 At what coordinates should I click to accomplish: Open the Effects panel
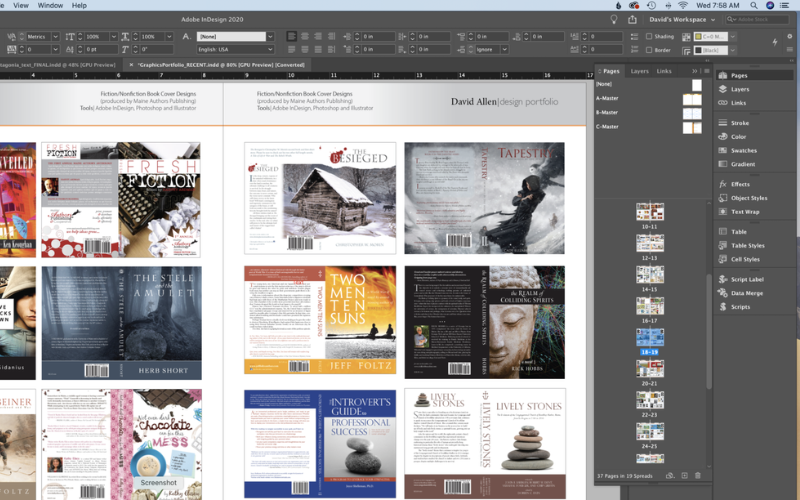tap(740, 184)
